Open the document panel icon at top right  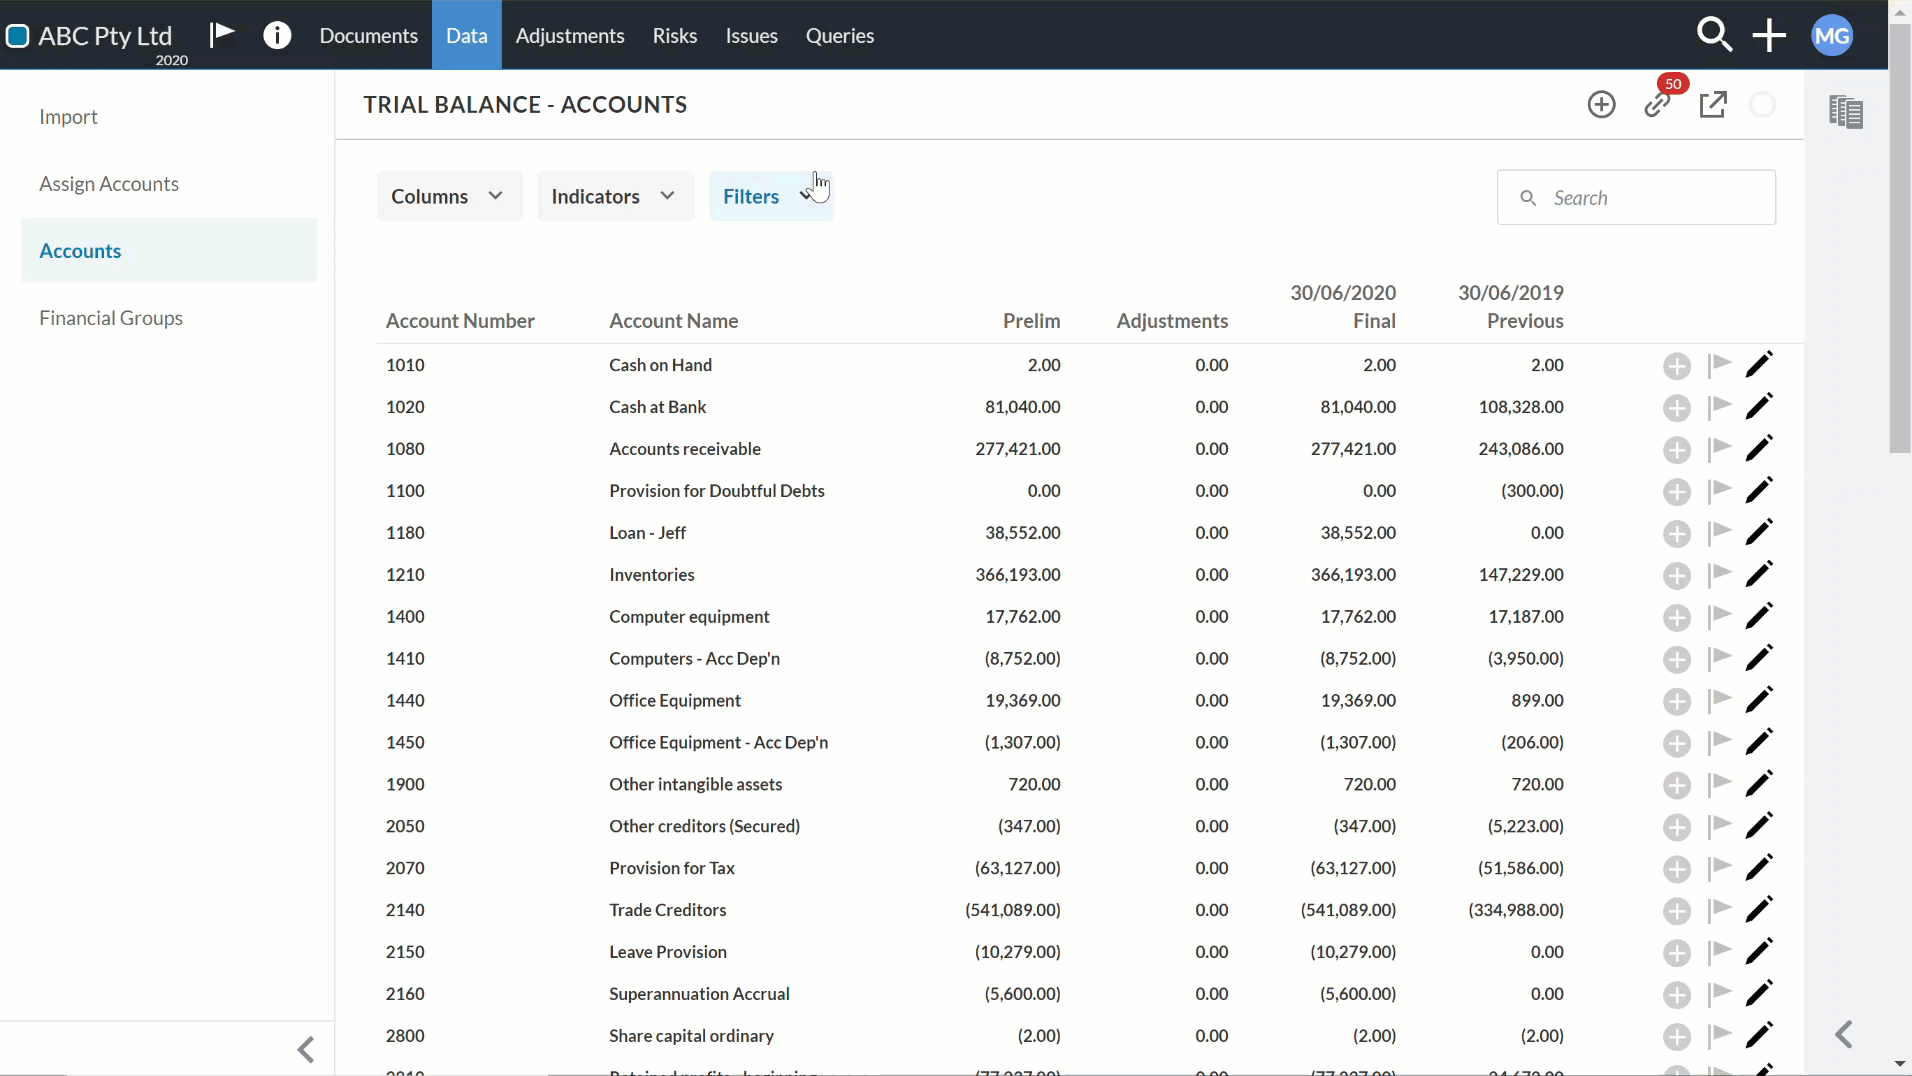click(x=1845, y=111)
